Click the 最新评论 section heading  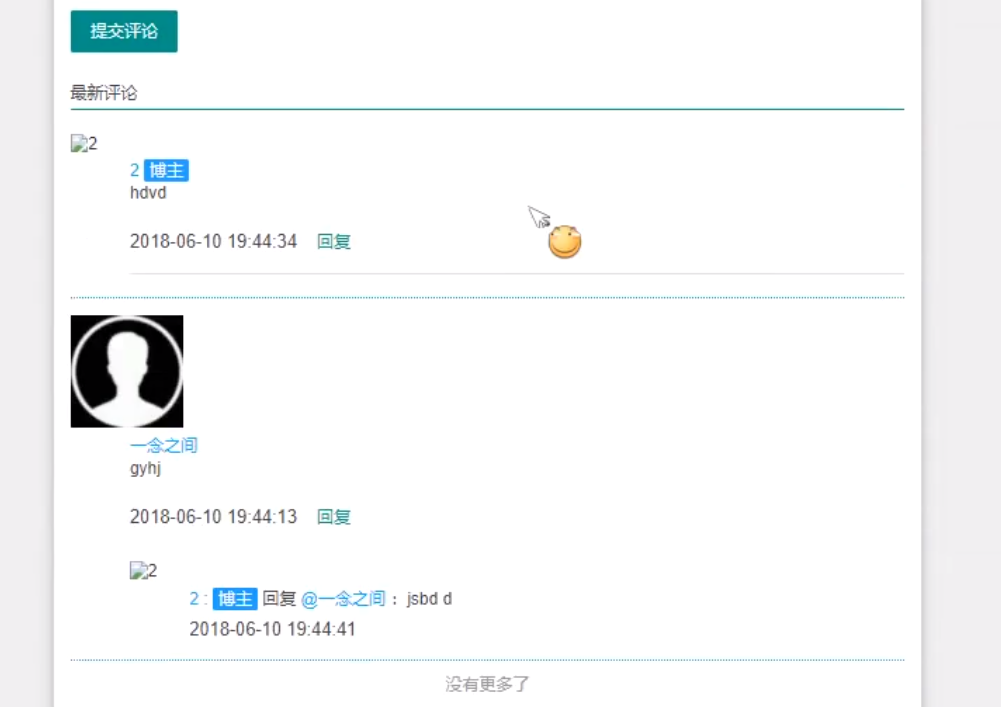point(104,93)
